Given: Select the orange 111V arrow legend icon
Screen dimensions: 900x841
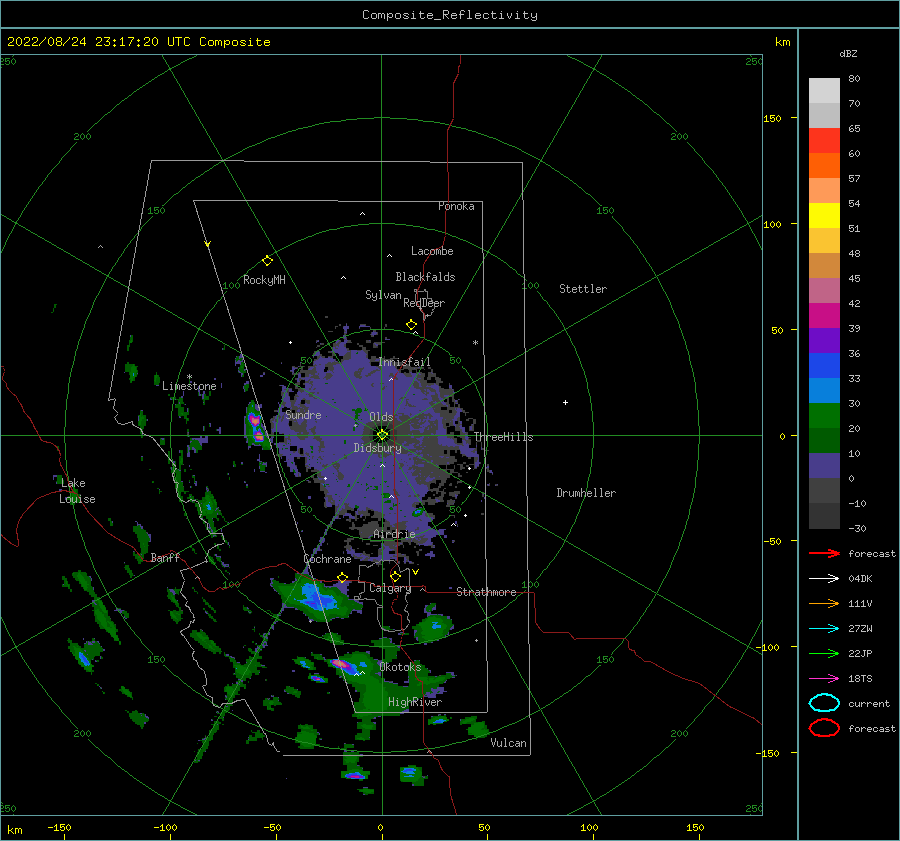Looking at the screenshot, I should [x=824, y=603].
